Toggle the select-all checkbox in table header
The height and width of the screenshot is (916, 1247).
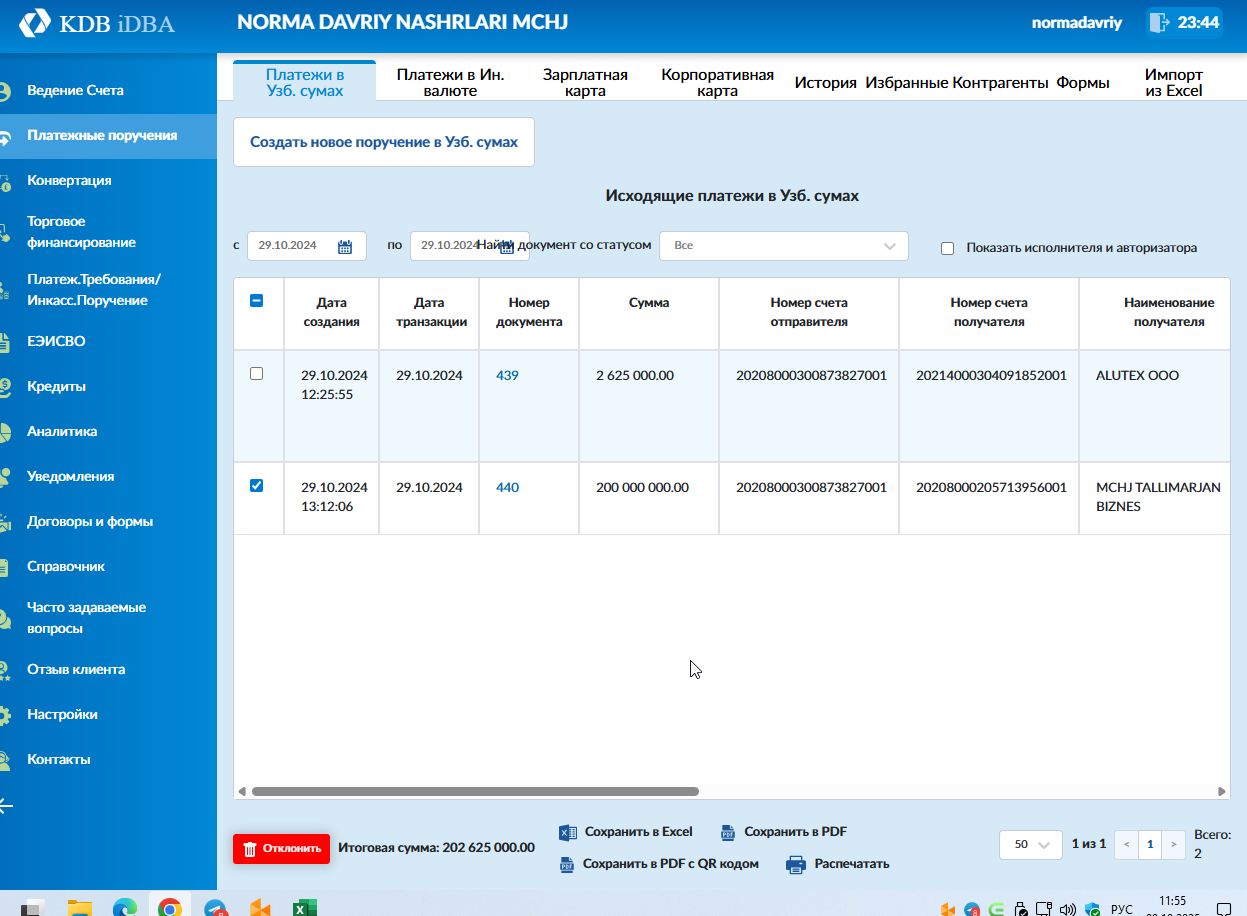[256, 300]
